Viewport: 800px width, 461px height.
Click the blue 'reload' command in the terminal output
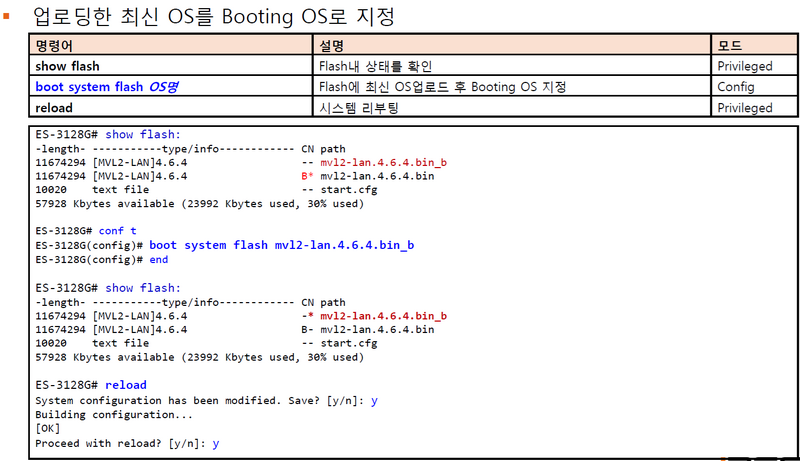coord(126,385)
